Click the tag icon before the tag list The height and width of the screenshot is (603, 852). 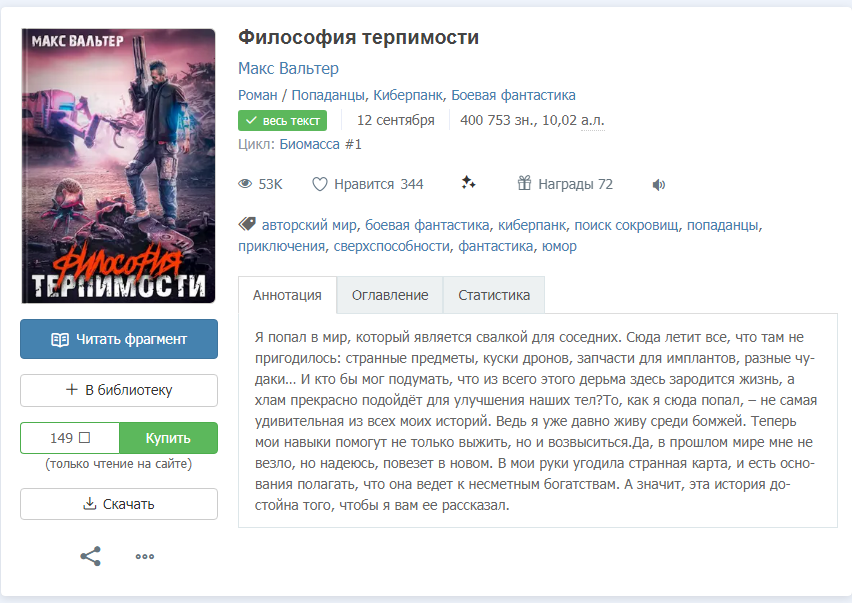[247, 224]
